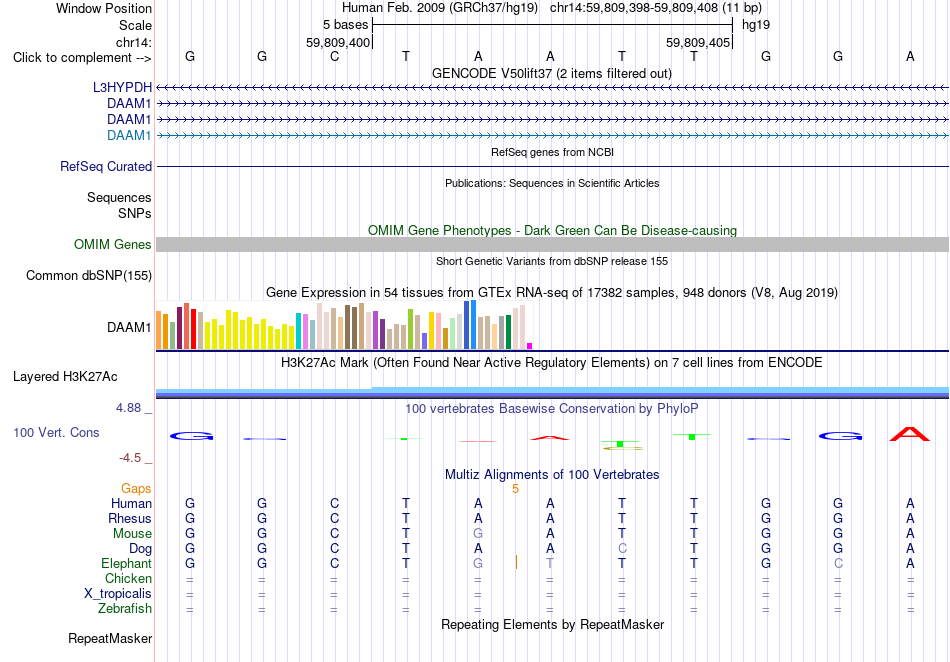This screenshot has width=950, height=662.
Task: Click the chr14: label
Action: pyautogui.click(x=134, y=42)
